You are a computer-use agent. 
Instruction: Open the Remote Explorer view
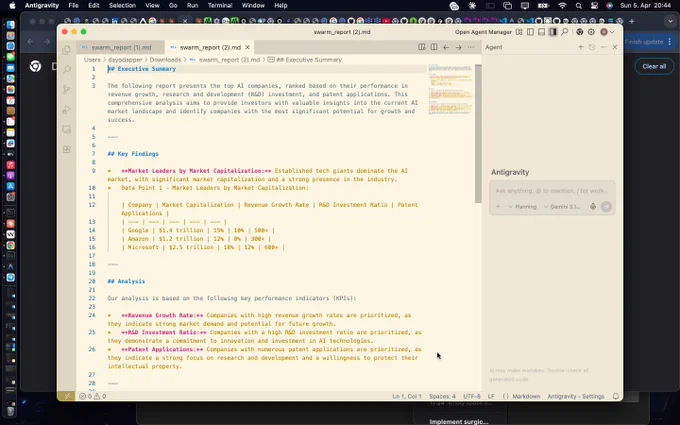(66, 129)
